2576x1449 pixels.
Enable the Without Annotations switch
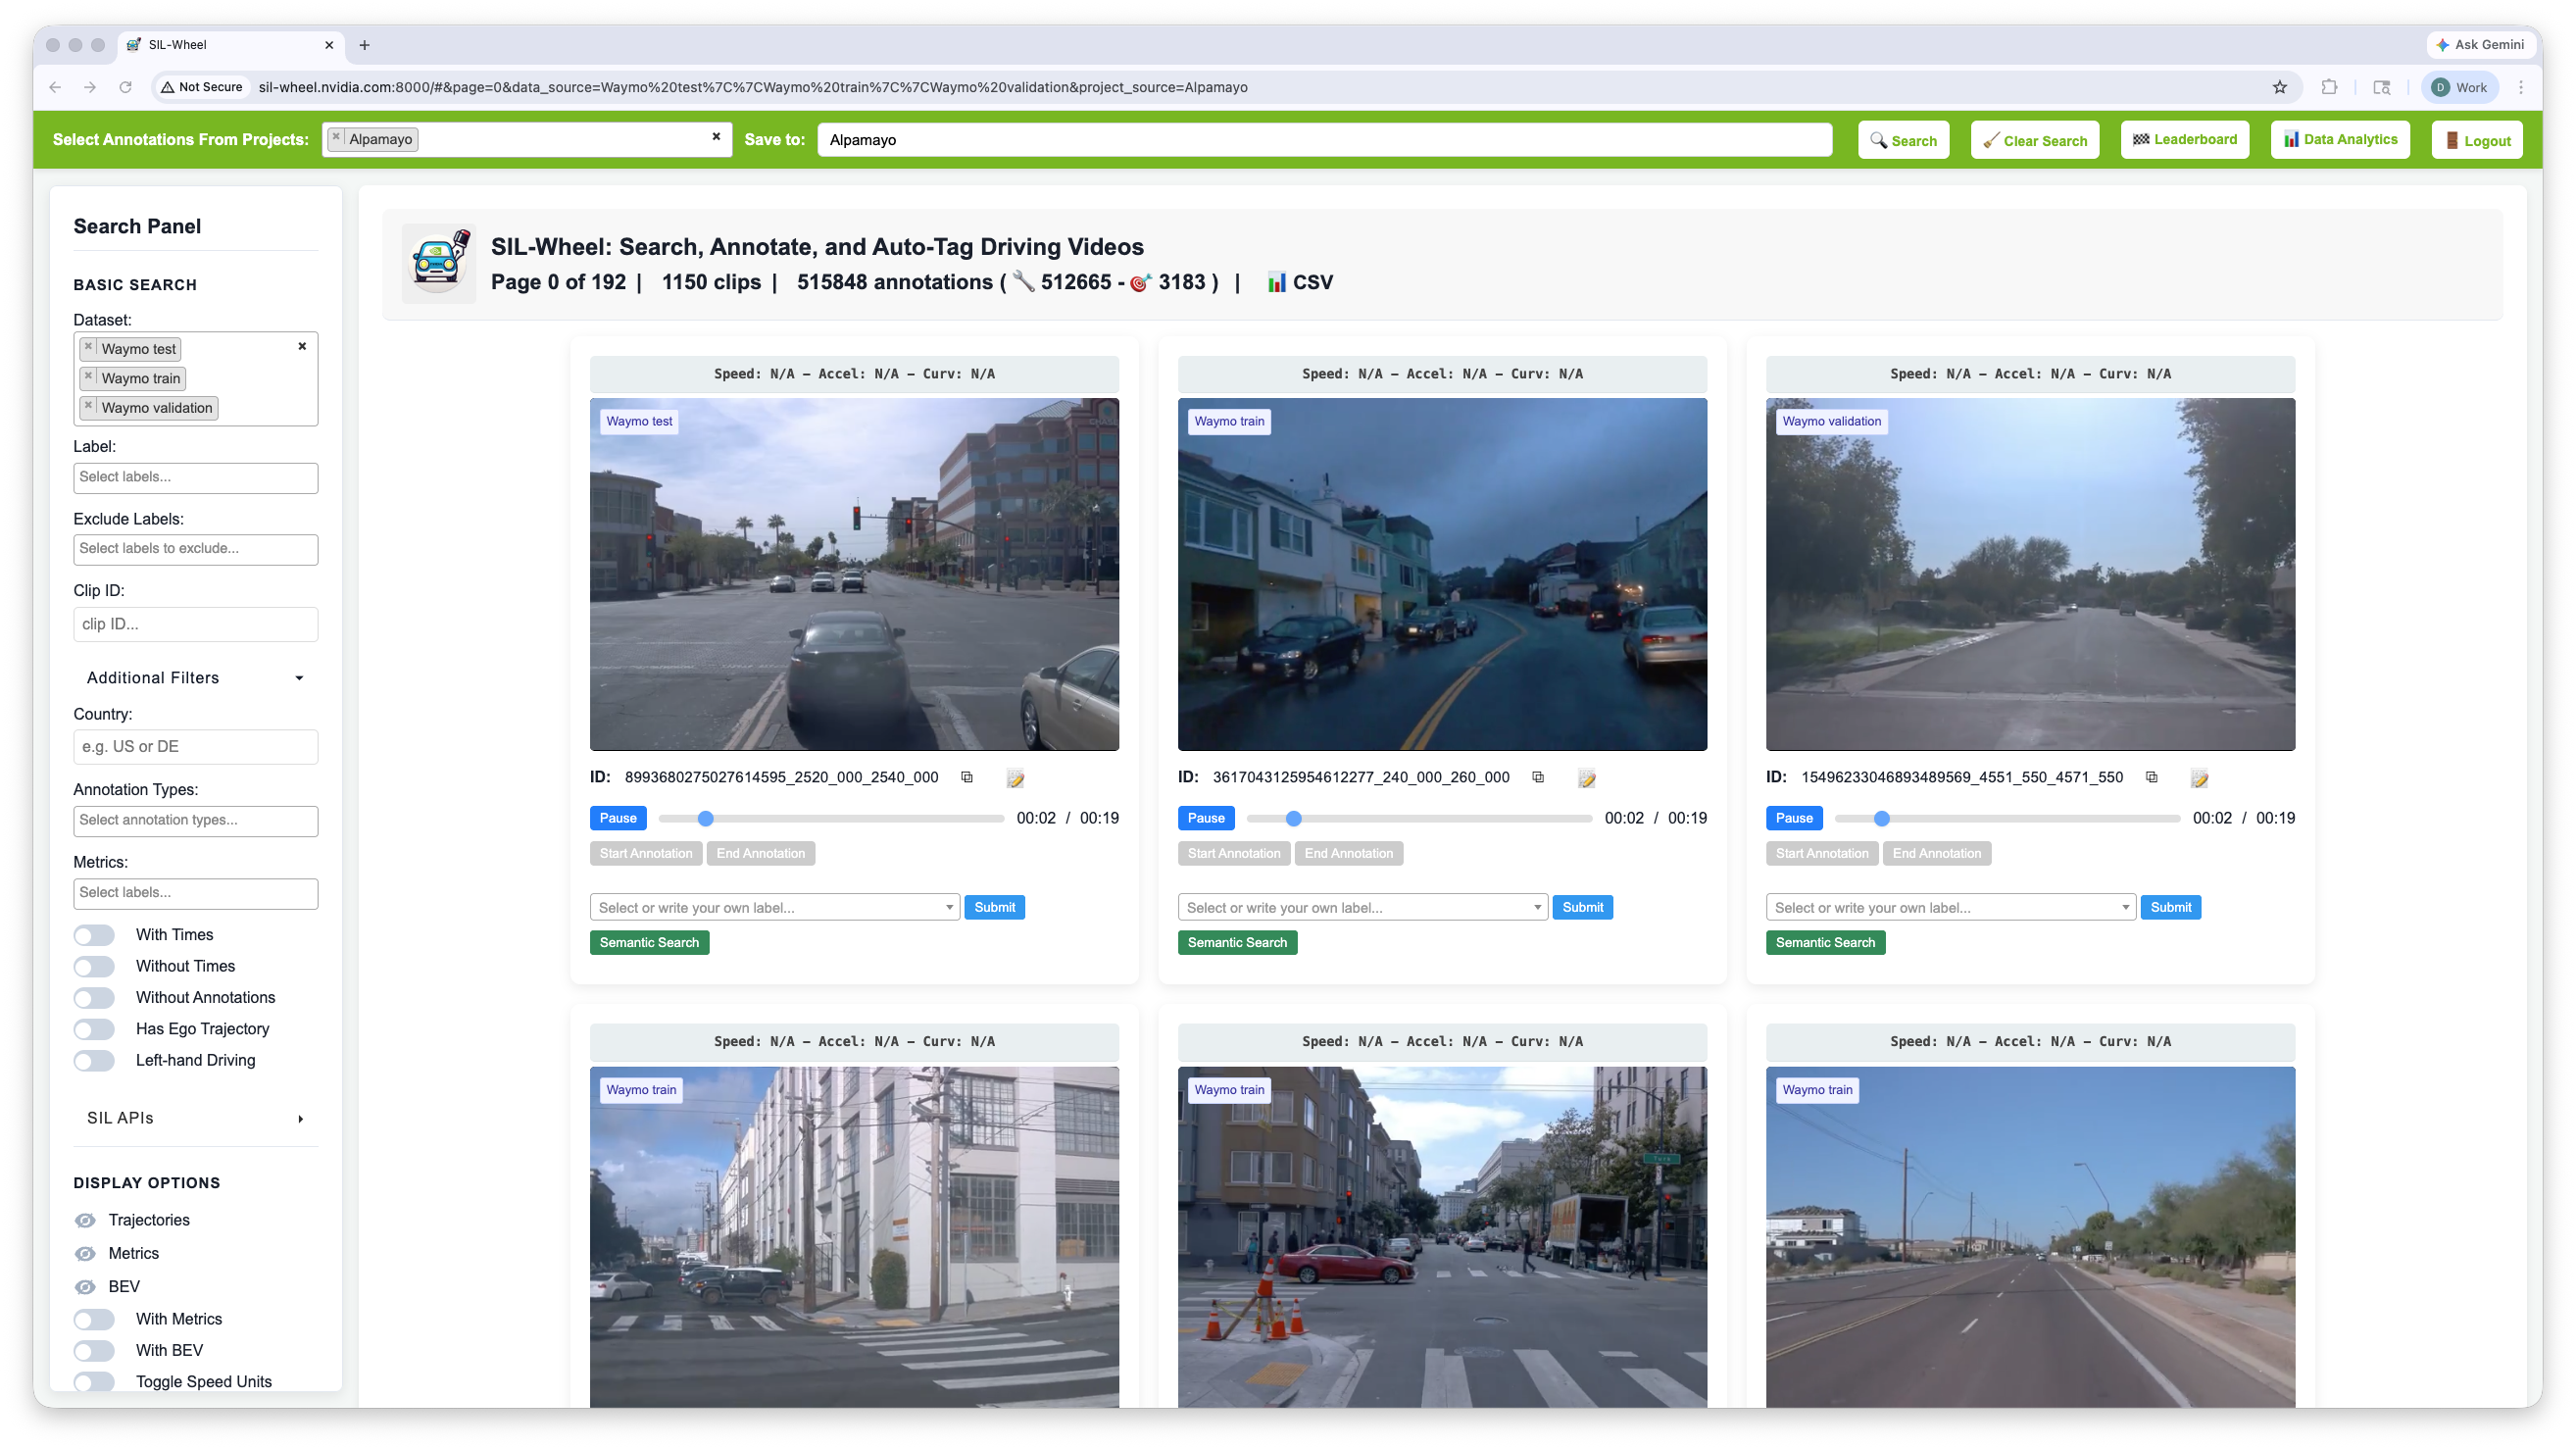coord(94,997)
